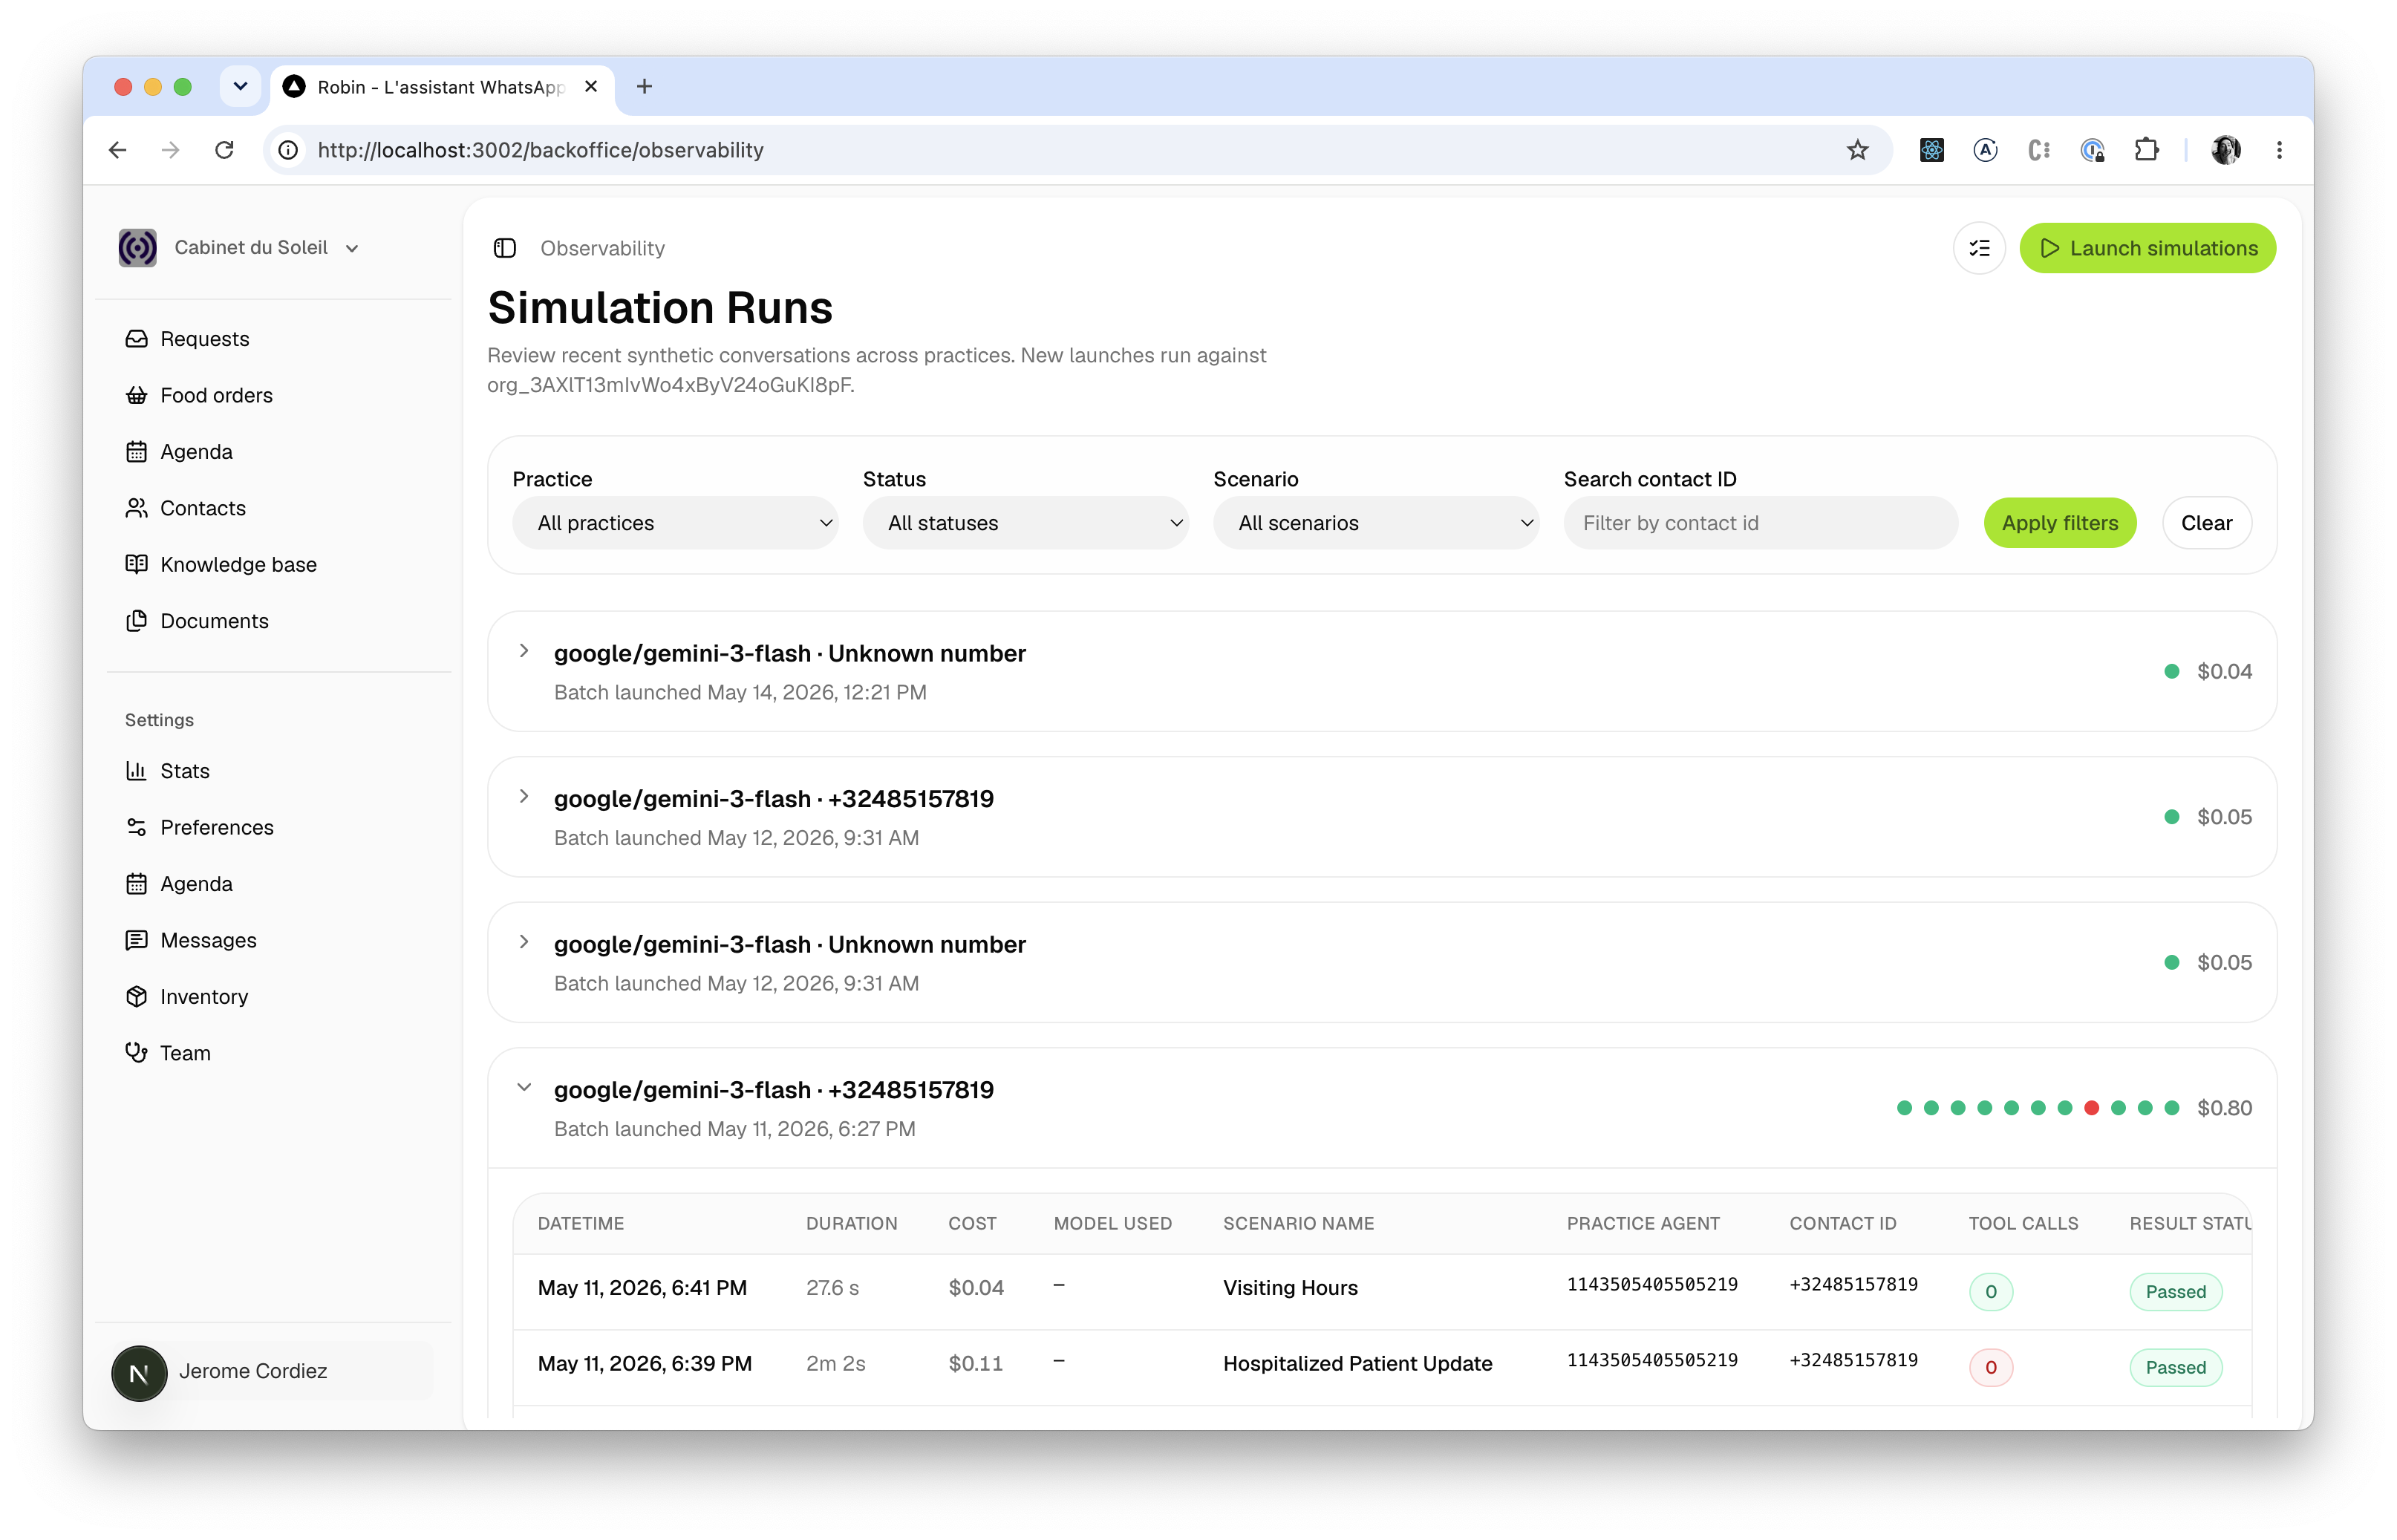Click the Knowledge base book icon
Screen dimensions: 2397x1540
[136, 564]
